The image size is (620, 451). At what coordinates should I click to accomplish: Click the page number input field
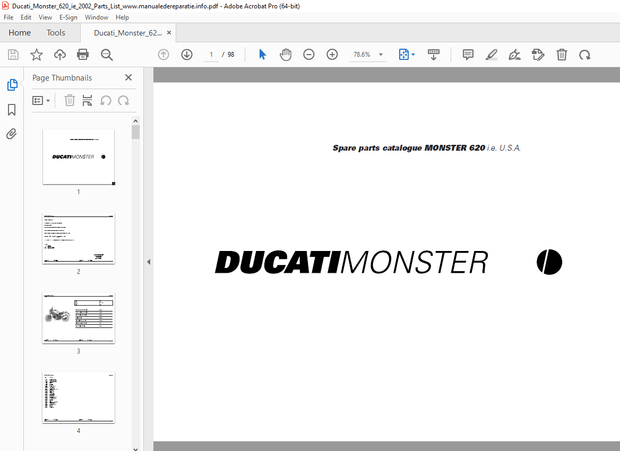[211, 55]
